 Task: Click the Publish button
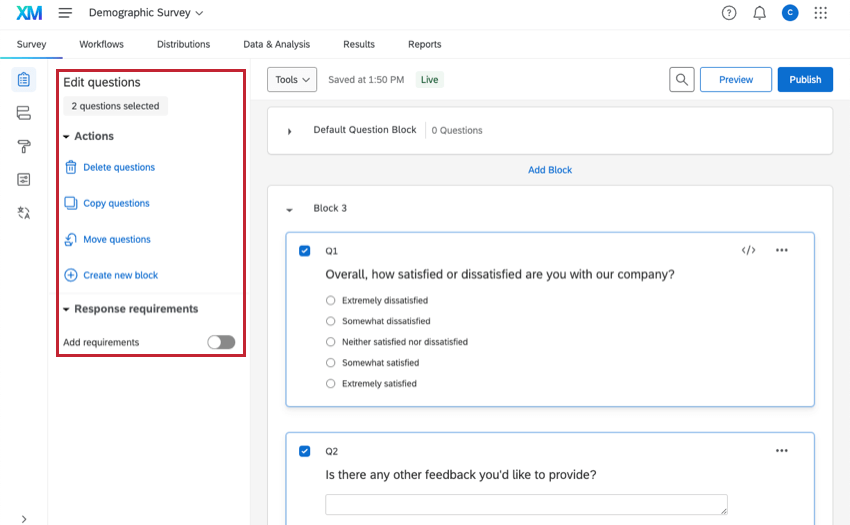pos(804,80)
